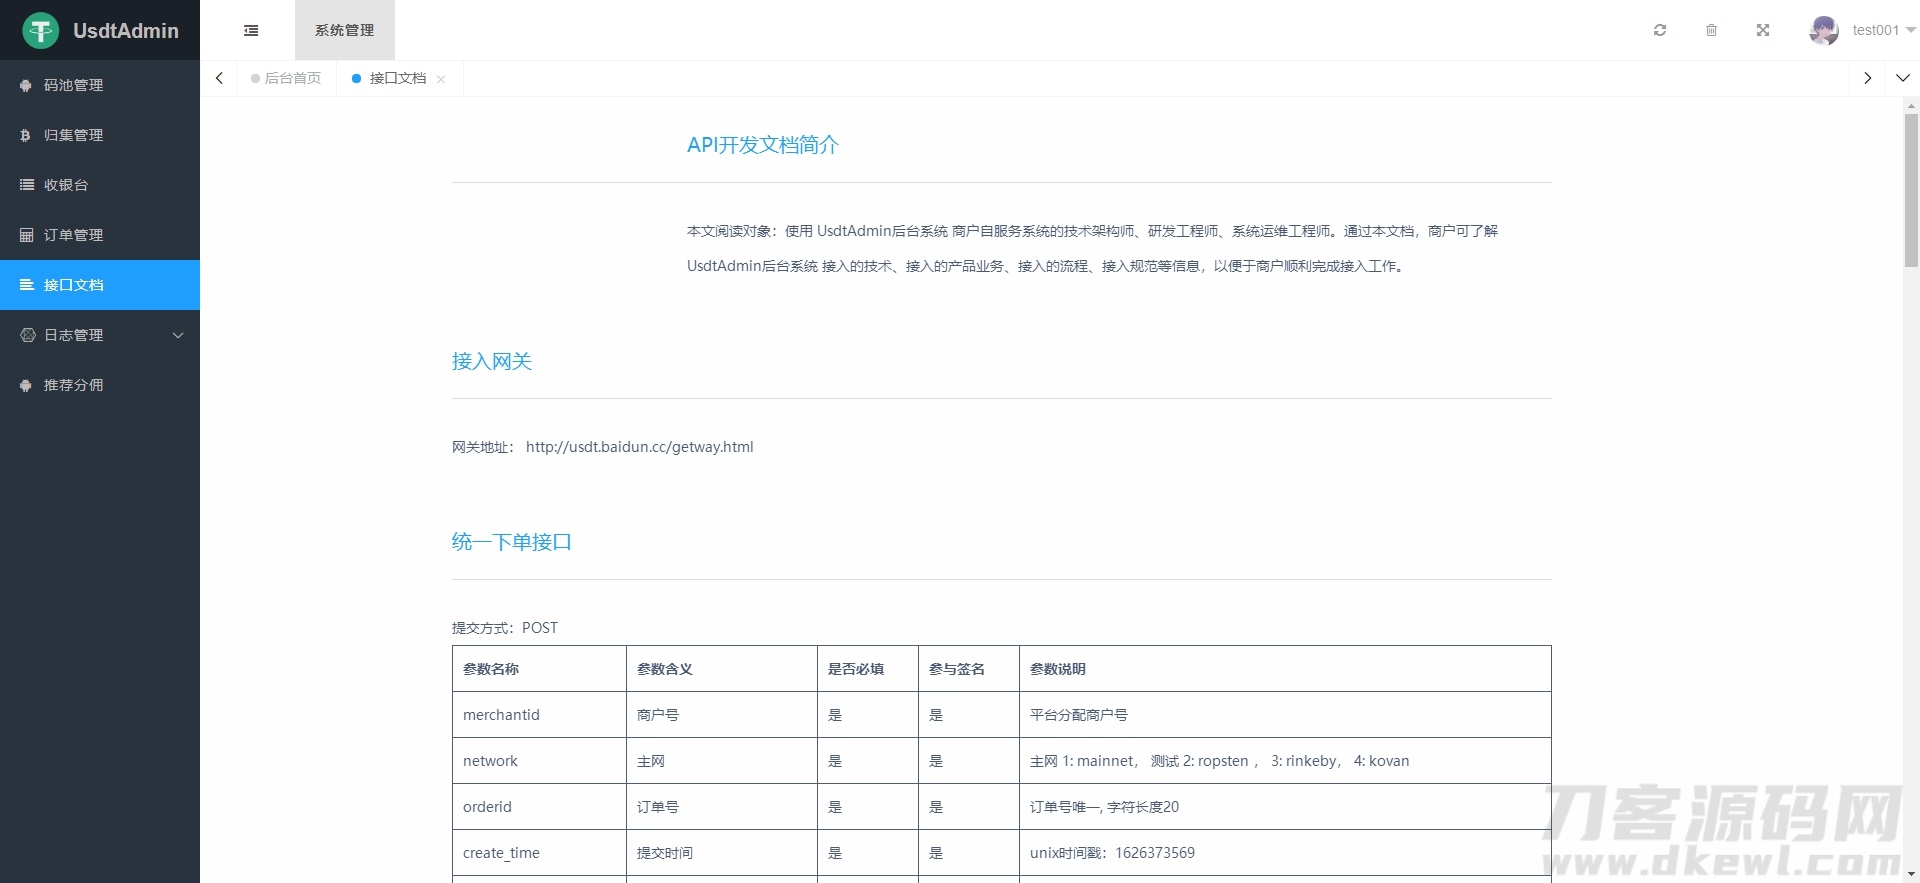Image resolution: width=1920 pixels, height=883 pixels.
Task: Open 订单管理 in the sidebar
Action: pos(74,235)
